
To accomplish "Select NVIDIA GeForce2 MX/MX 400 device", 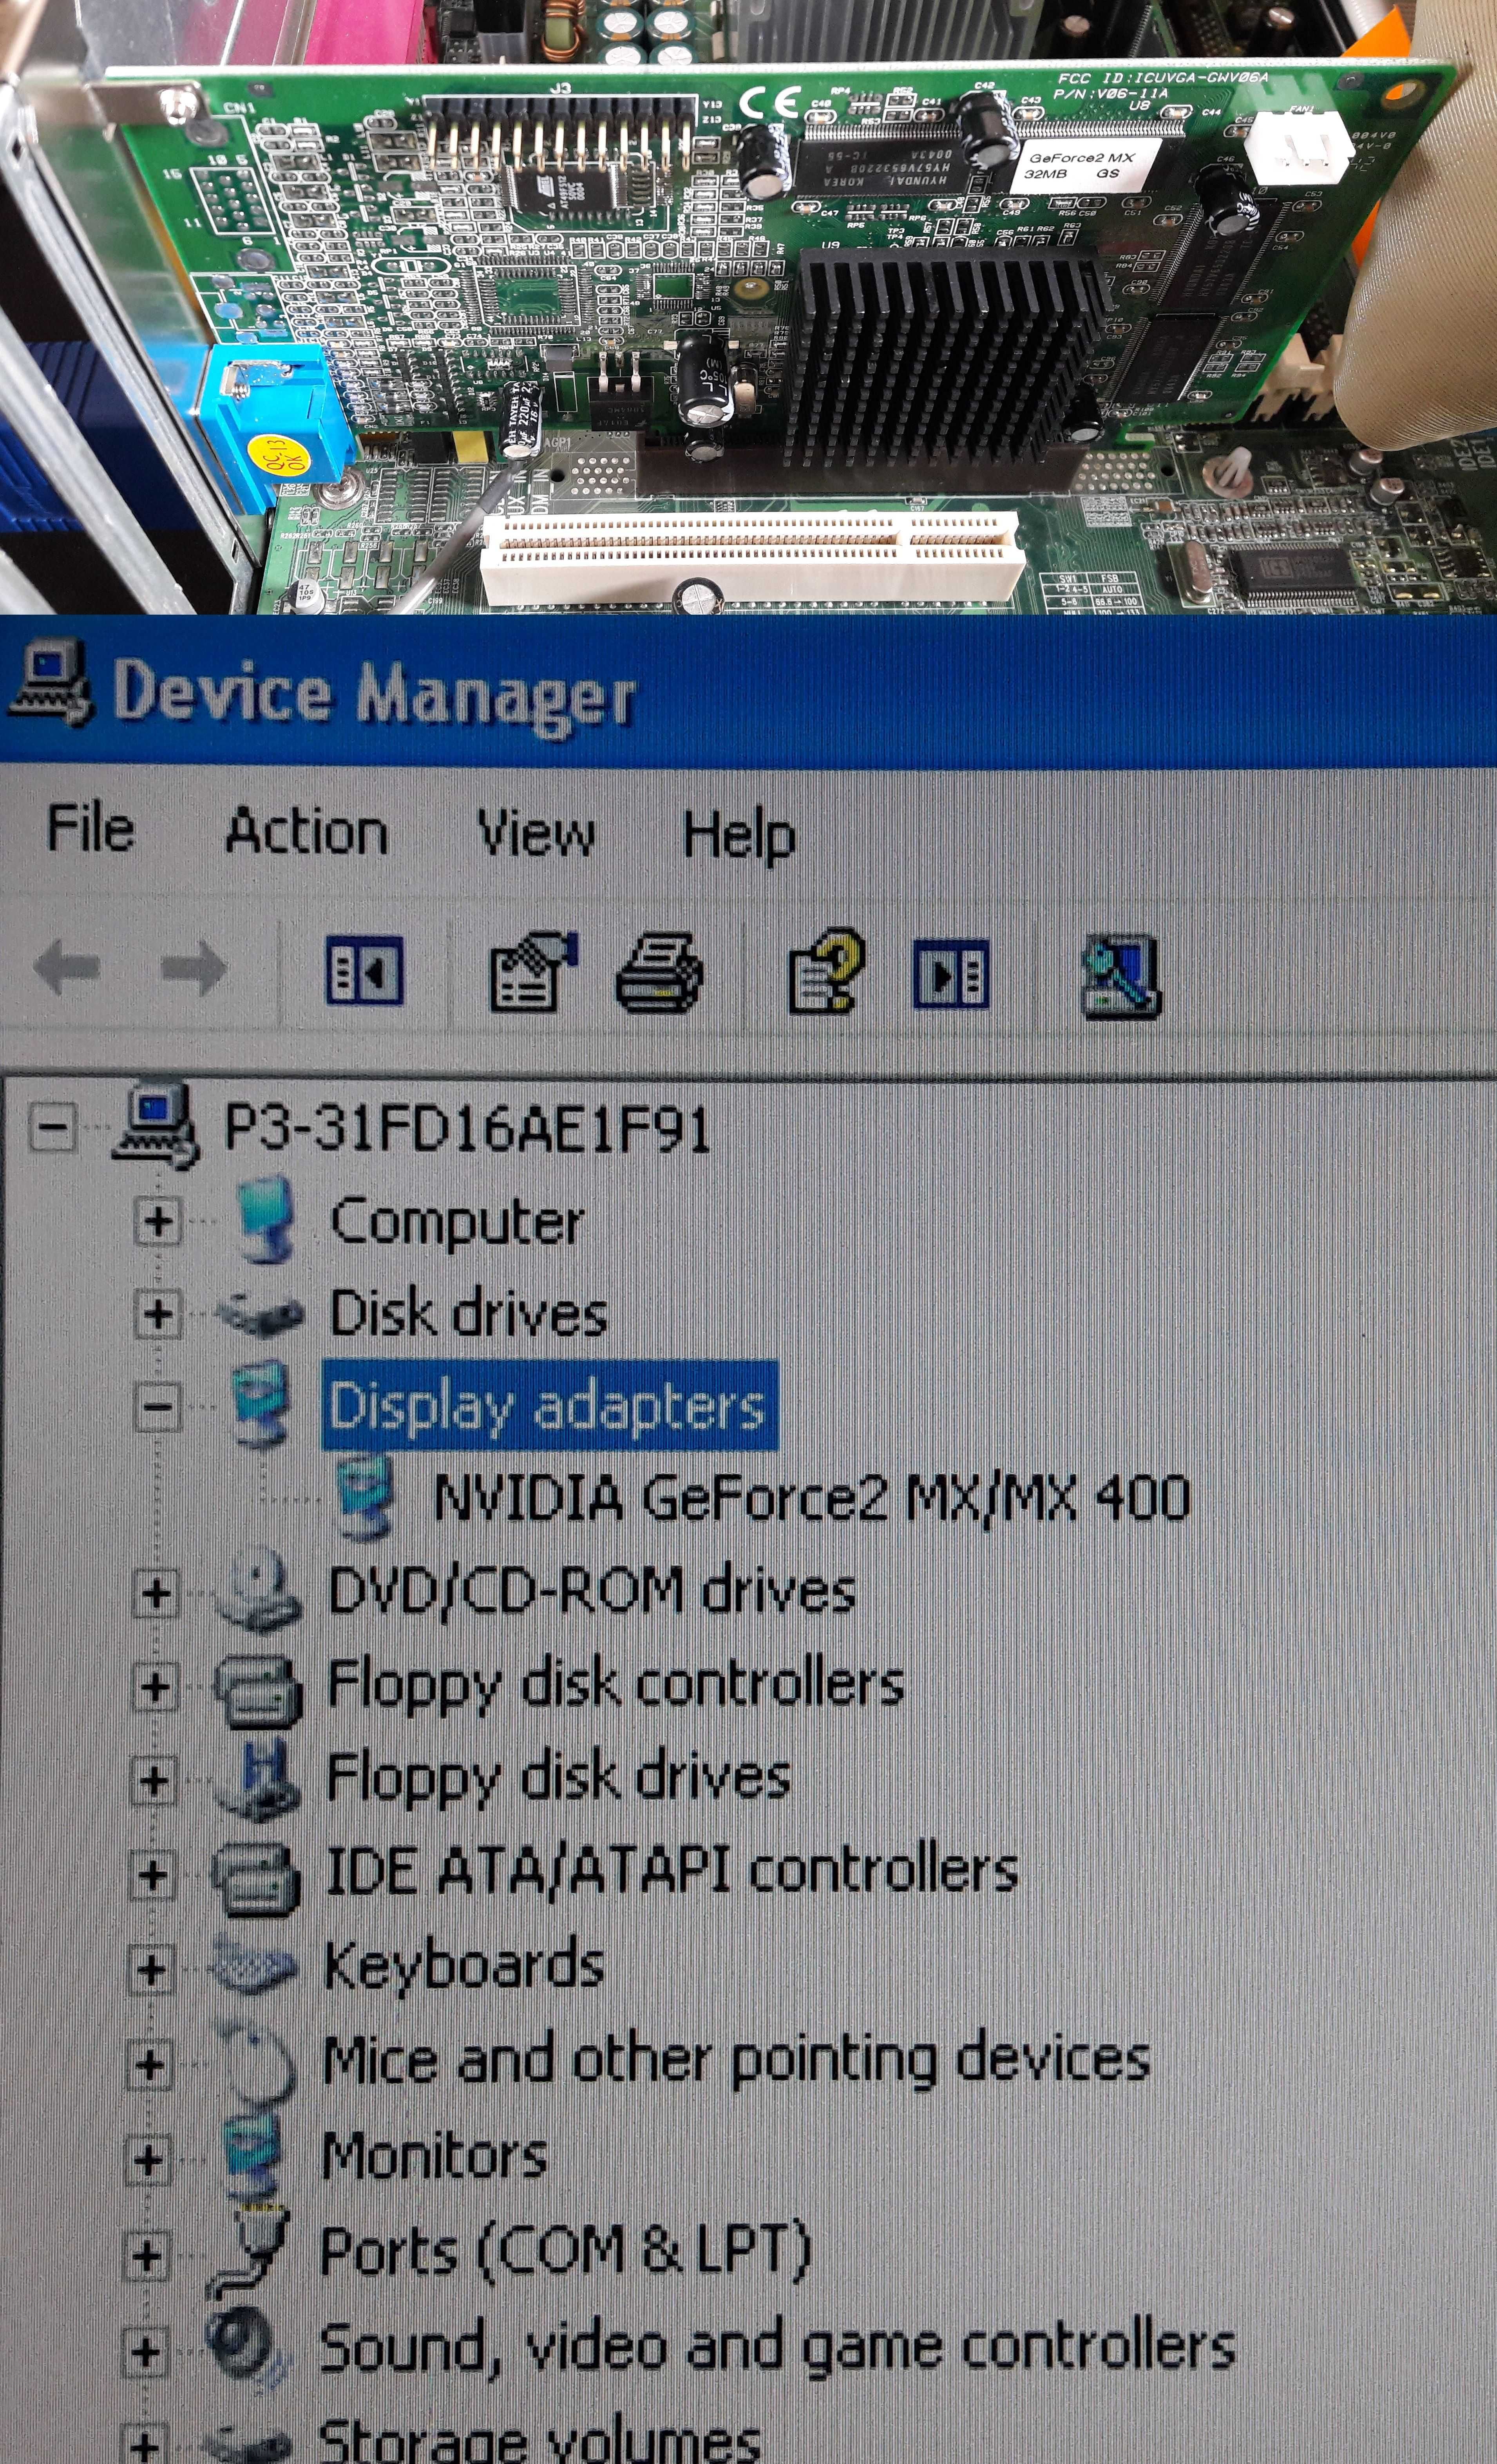I will [812, 1499].
